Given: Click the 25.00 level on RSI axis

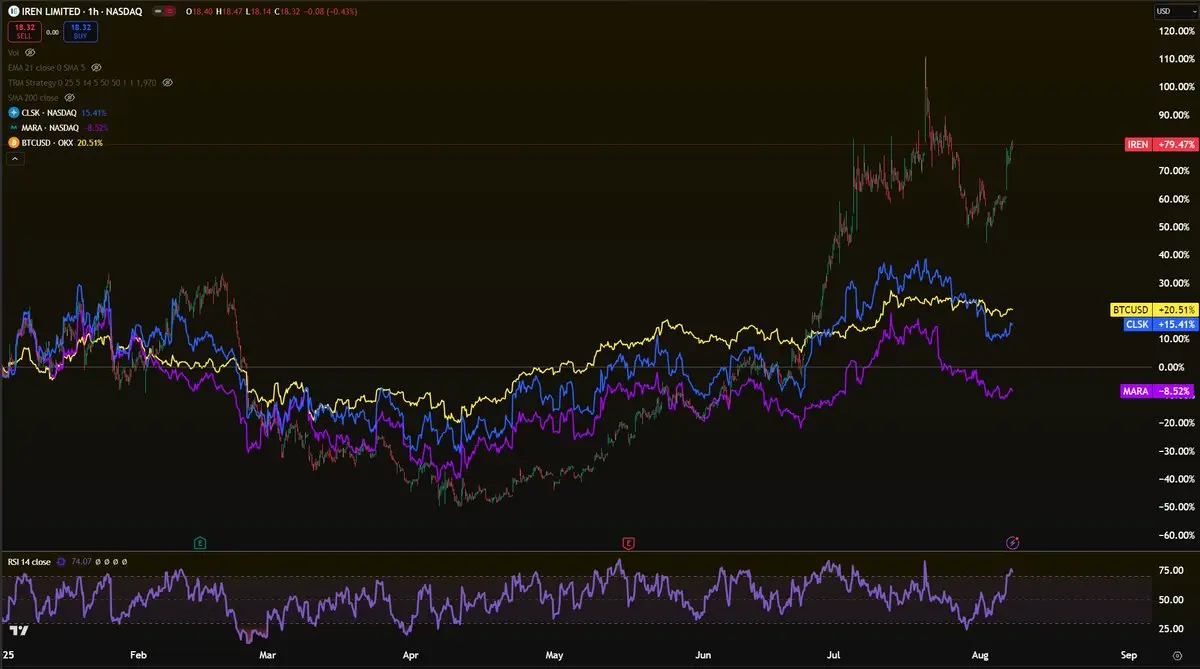Looking at the screenshot, I should click(x=1169, y=628).
